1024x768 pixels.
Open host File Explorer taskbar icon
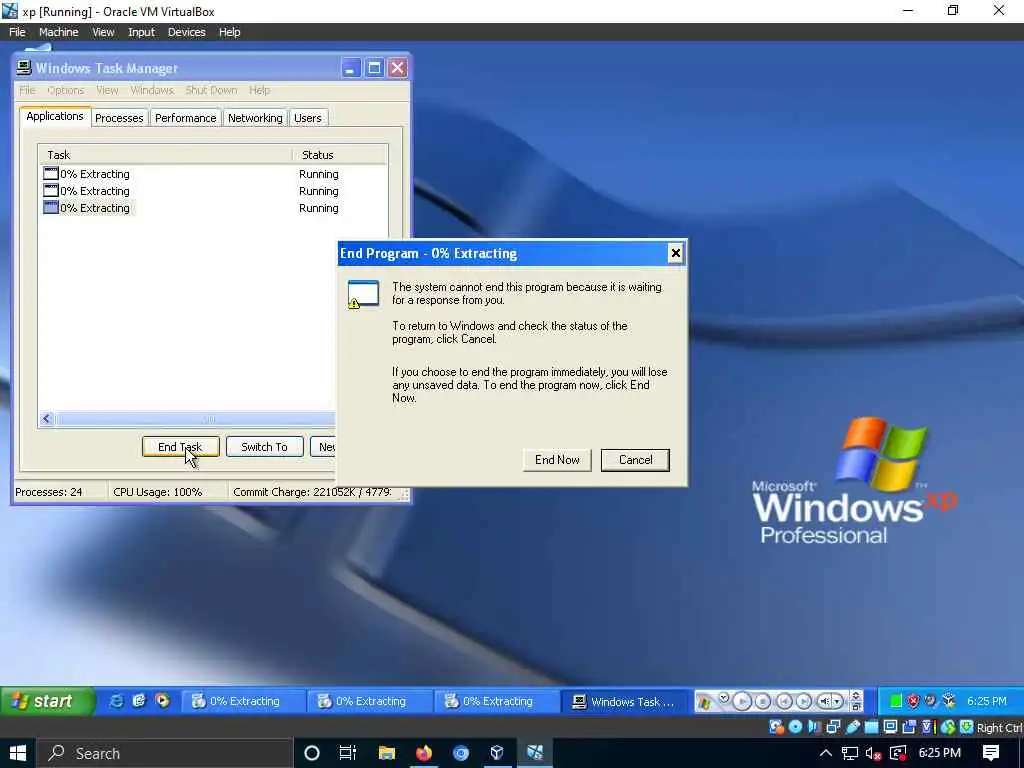(x=386, y=753)
